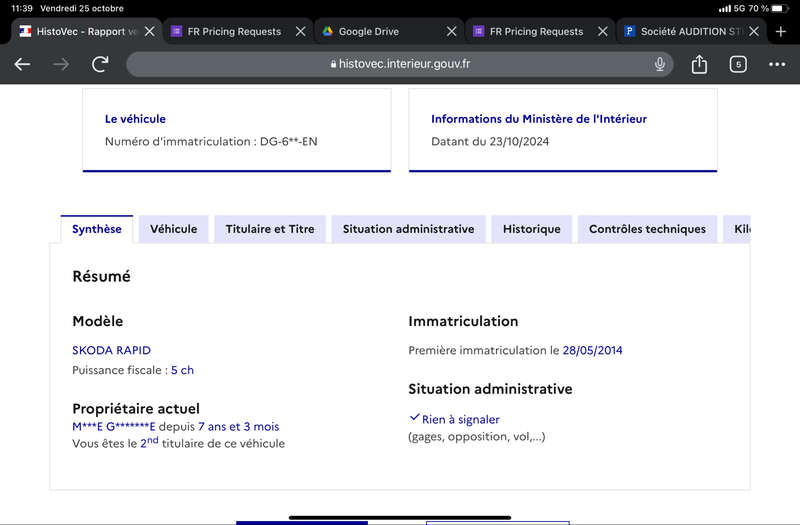The height and width of the screenshot is (525, 800).
Task: Click the first registration date 28/05/2014
Action: pos(592,351)
